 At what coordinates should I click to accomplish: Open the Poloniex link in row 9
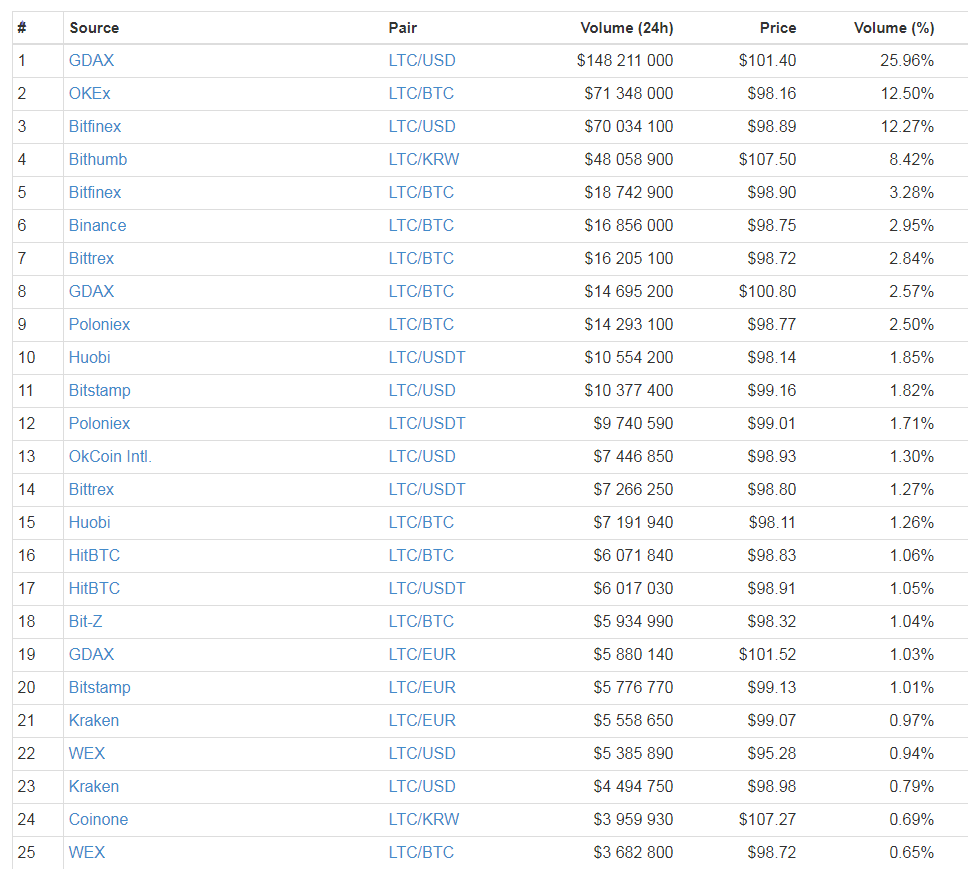(x=99, y=325)
